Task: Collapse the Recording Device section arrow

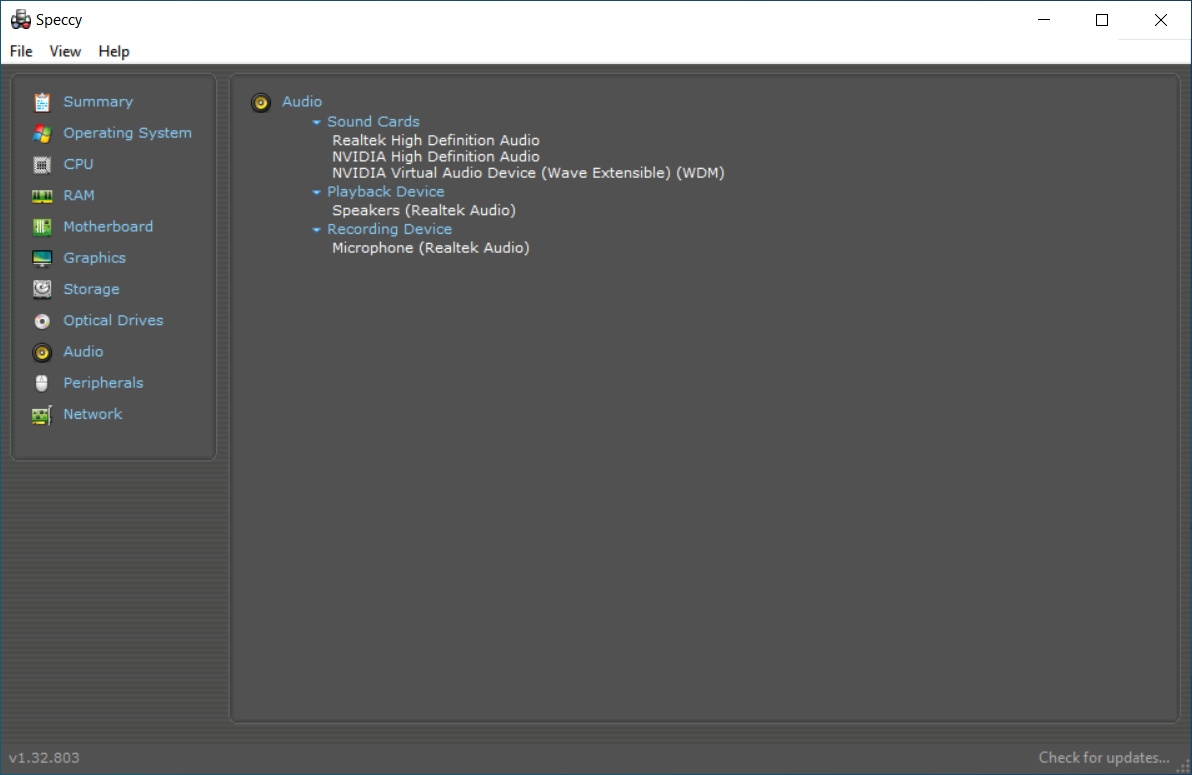Action: tap(316, 230)
